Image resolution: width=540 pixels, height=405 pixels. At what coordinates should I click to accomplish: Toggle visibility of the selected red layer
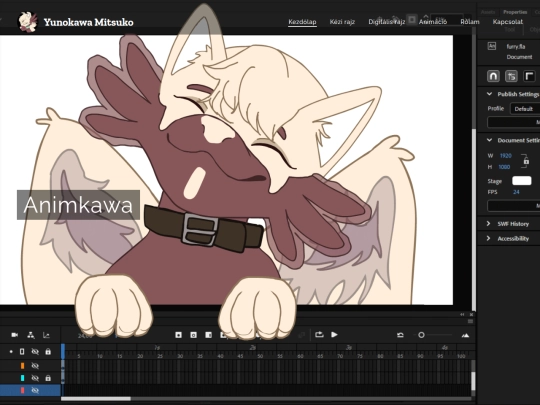35,390
